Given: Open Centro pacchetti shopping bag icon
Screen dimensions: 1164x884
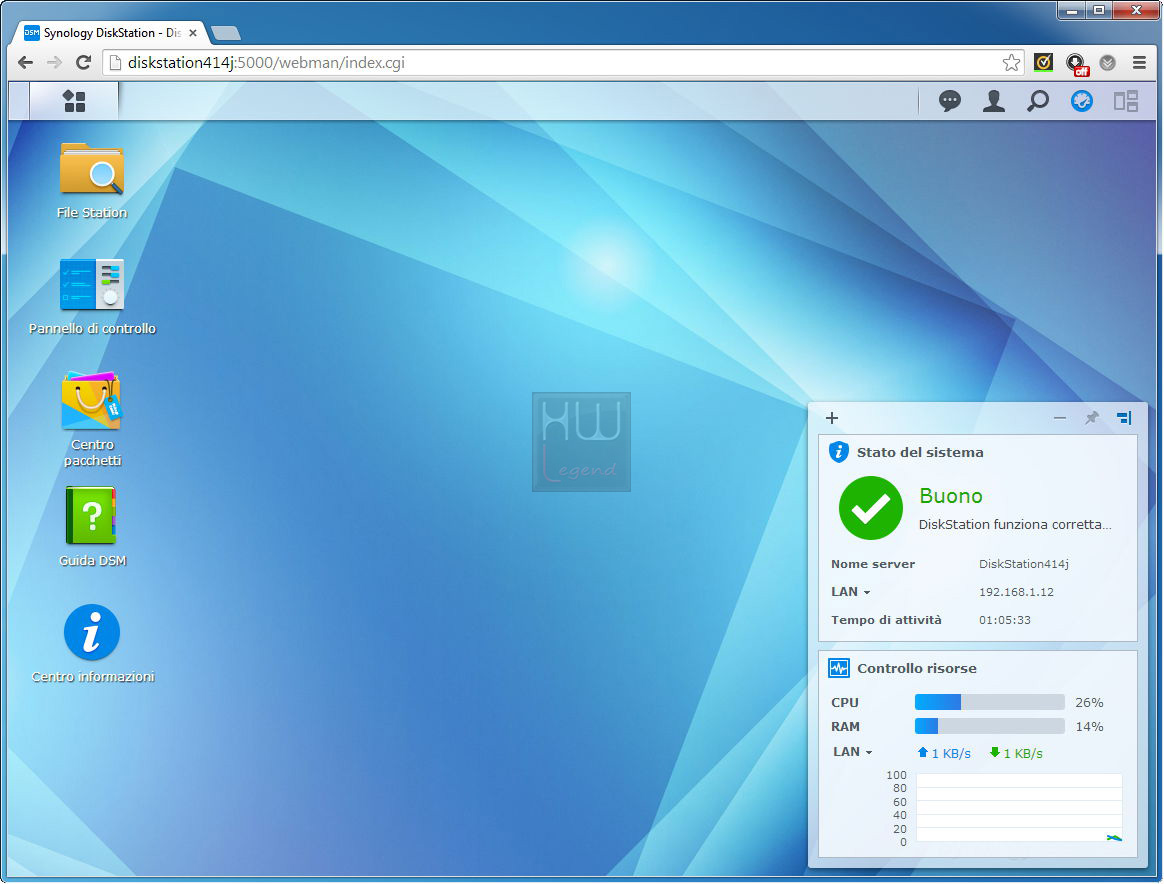Looking at the screenshot, I should coord(91,401).
